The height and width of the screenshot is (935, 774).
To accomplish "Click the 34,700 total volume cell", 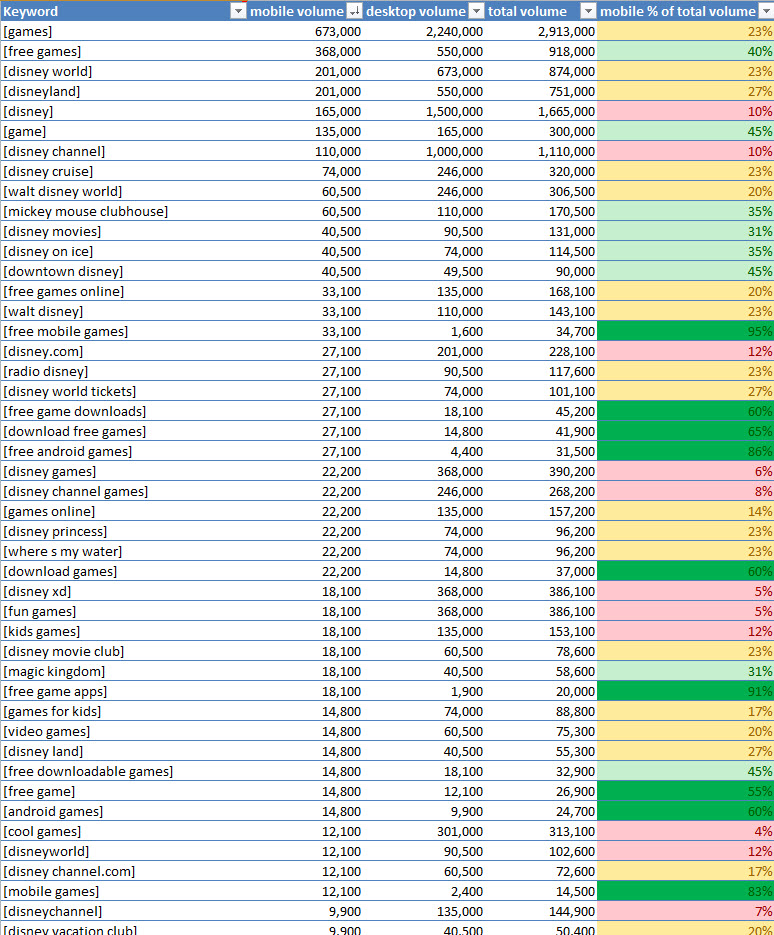I will pos(541,331).
